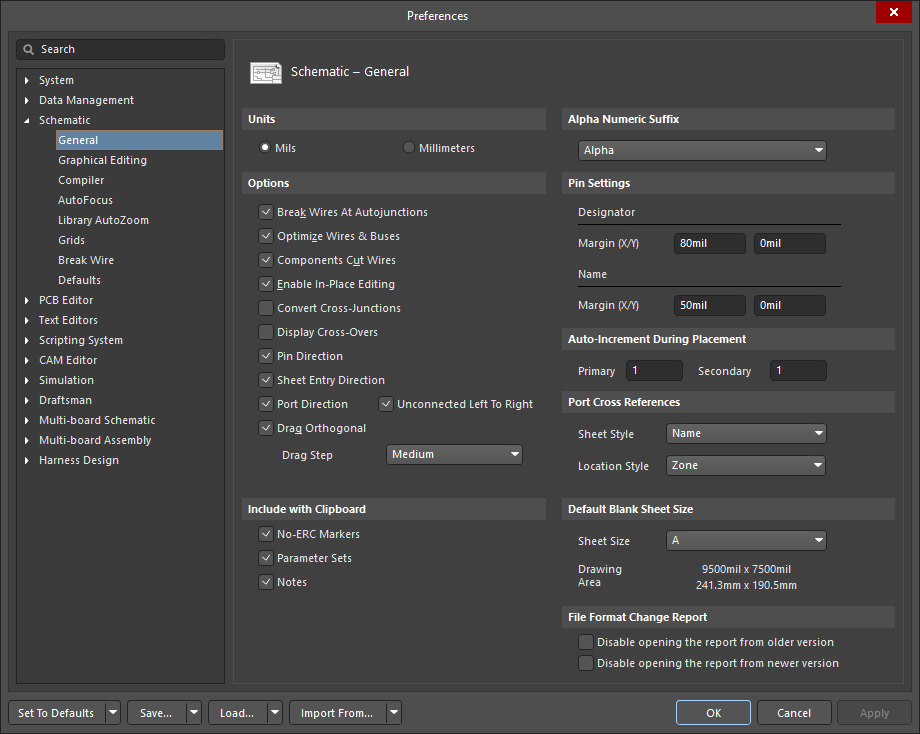Uncheck Notes under Include with Clipboard
920x734 pixels.
pyautogui.click(x=266, y=582)
